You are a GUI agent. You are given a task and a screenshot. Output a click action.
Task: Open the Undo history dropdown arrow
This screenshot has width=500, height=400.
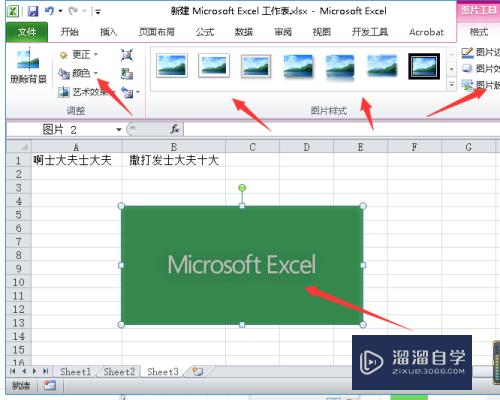click(x=60, y=11)
